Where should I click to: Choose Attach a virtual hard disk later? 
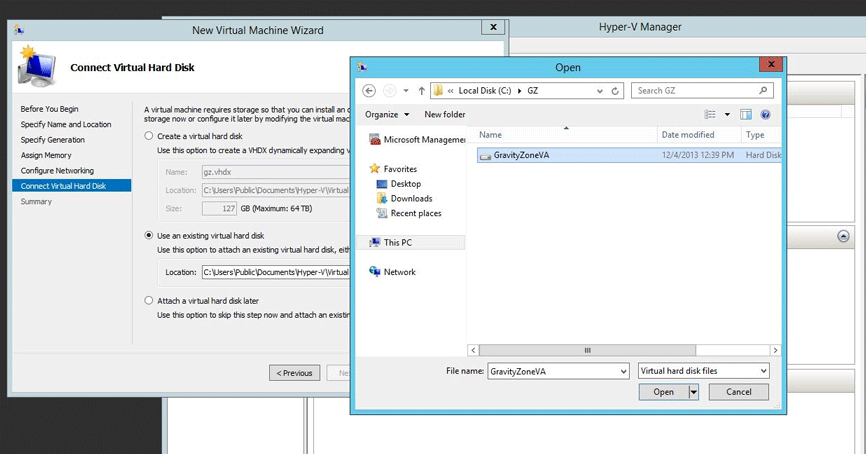pos(149,300)
